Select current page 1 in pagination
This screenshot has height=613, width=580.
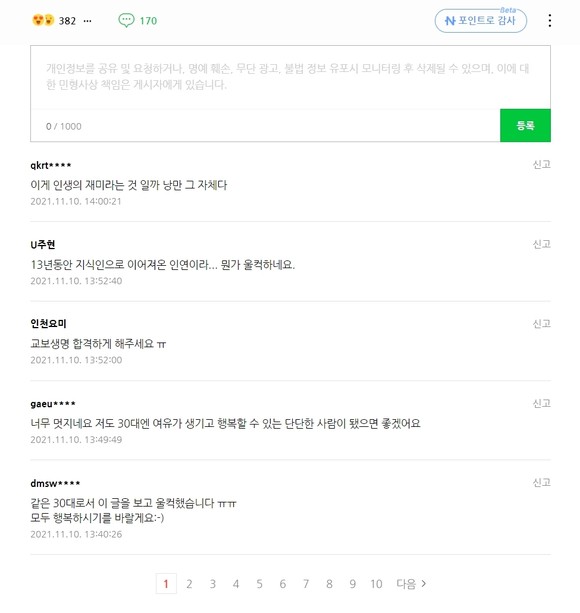click(166, 584)
